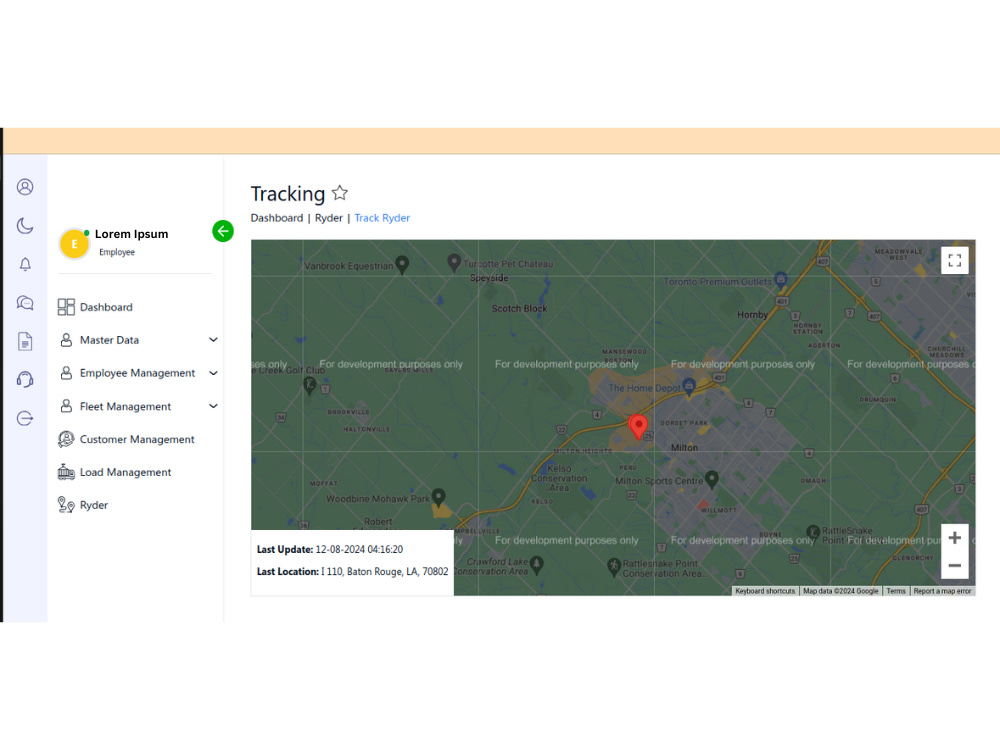Open Fleet Management menu item
Screen dimensions: 1000x750
125,406
